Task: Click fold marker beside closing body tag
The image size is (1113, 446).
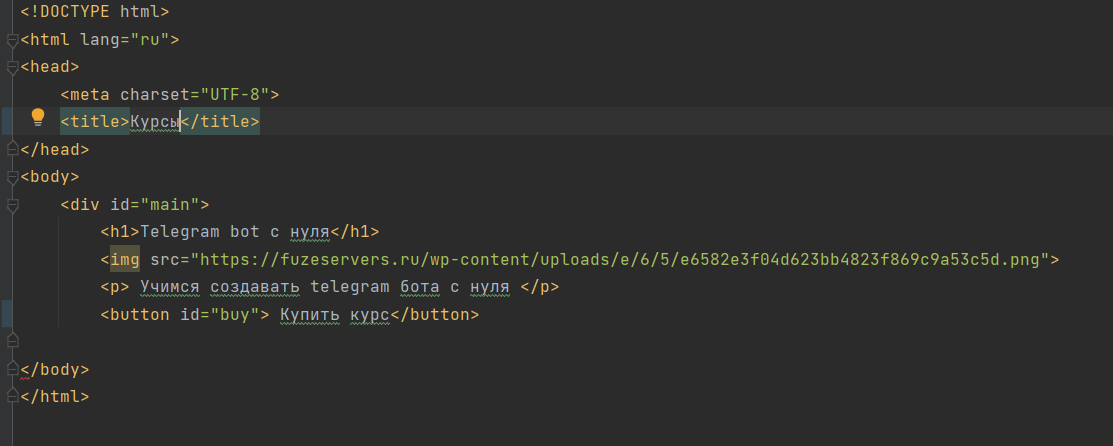Action: point(12,369)
